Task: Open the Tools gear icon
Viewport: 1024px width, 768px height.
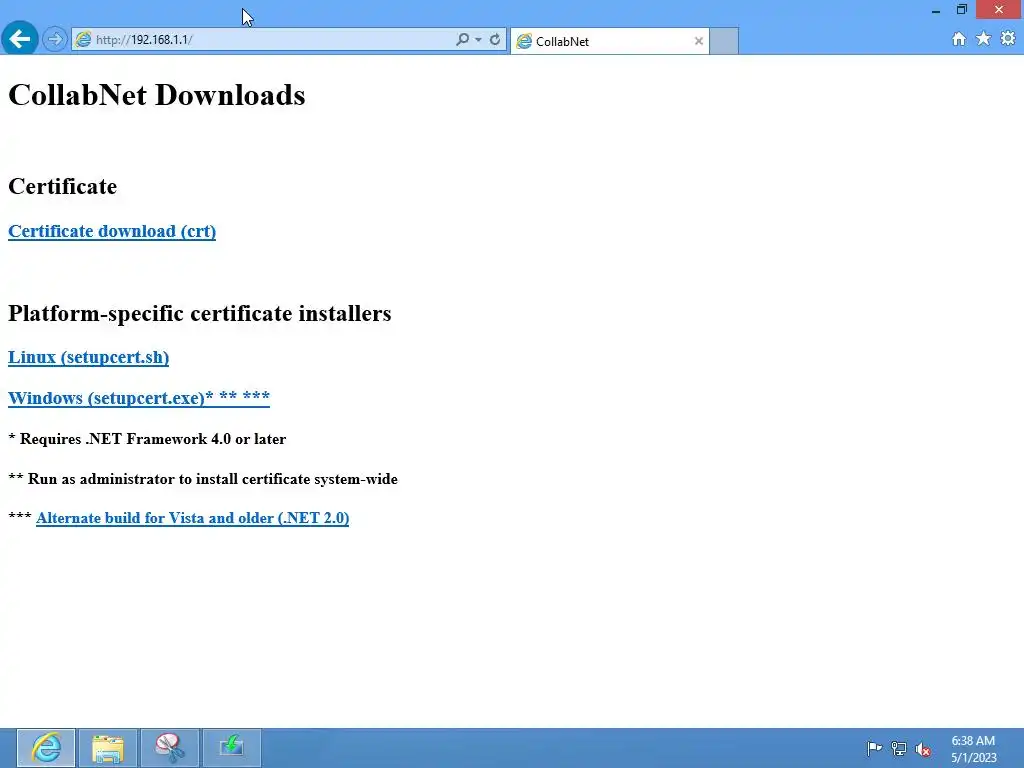Action: click(x=1008, y=39)
